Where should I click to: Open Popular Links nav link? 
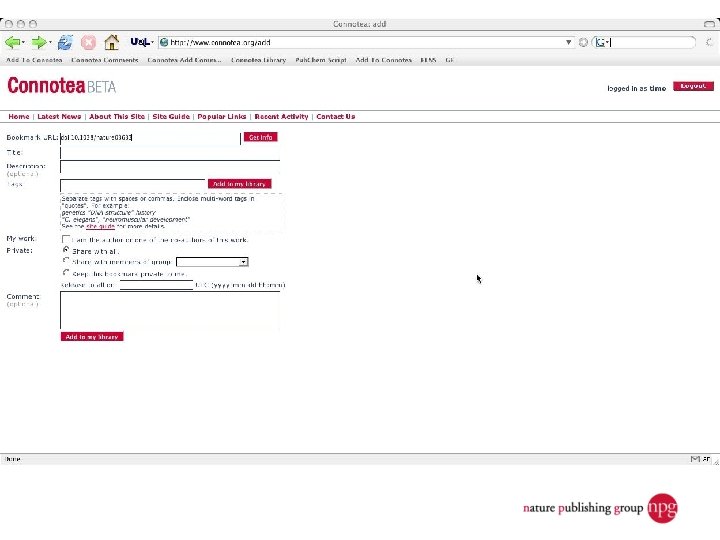click(x=222, y=117)
